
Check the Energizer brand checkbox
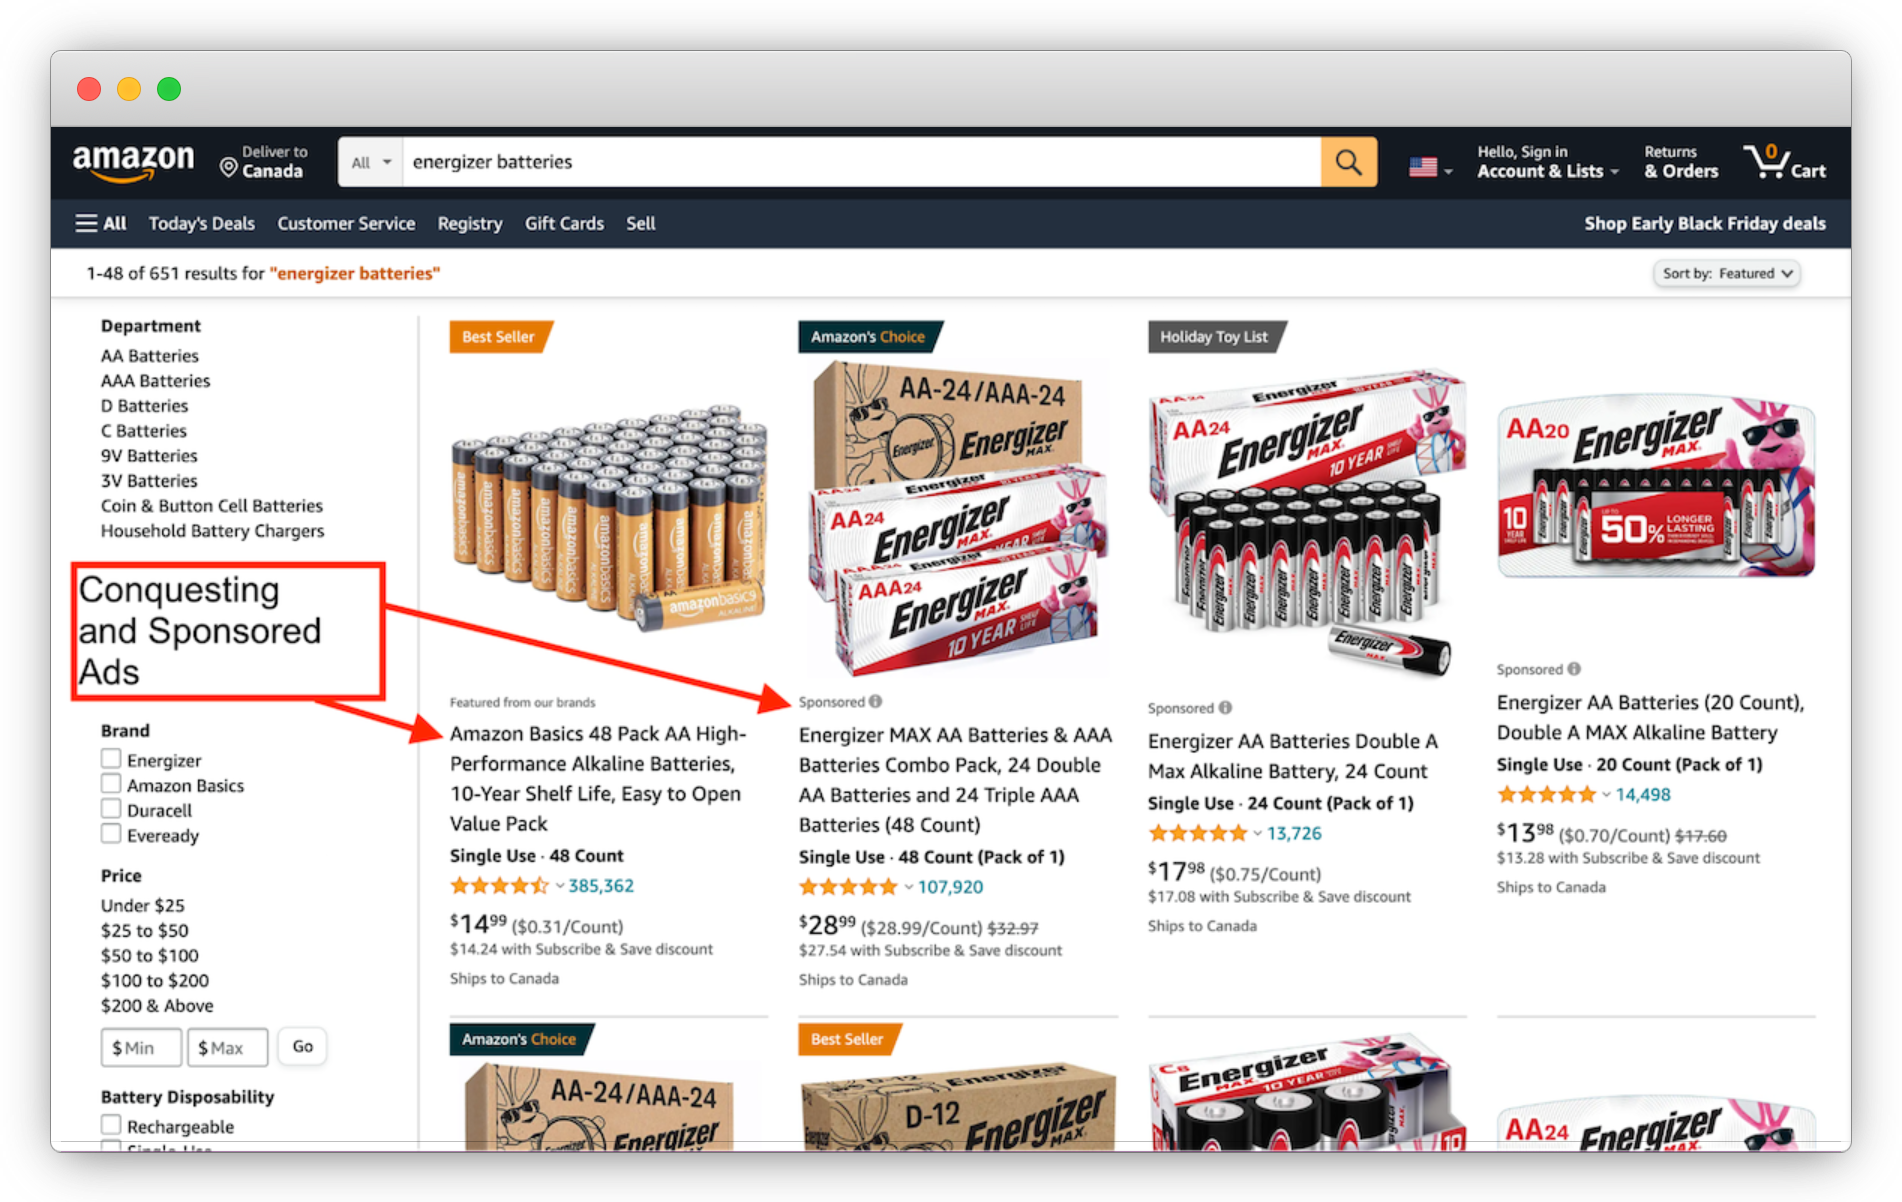[111, 759]
